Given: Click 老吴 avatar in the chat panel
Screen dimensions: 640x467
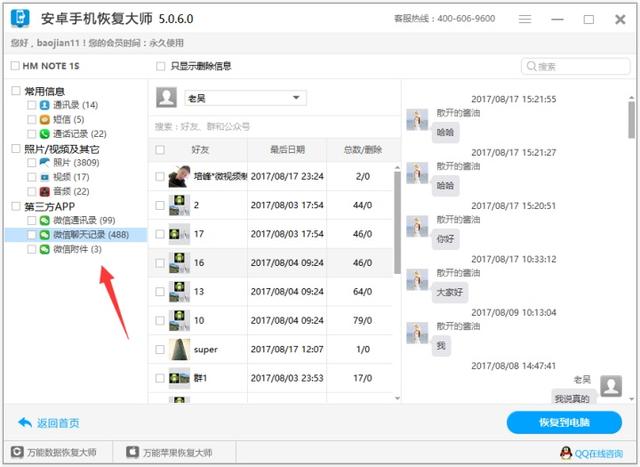Looking at the screenshot, I should coord(611,386).
